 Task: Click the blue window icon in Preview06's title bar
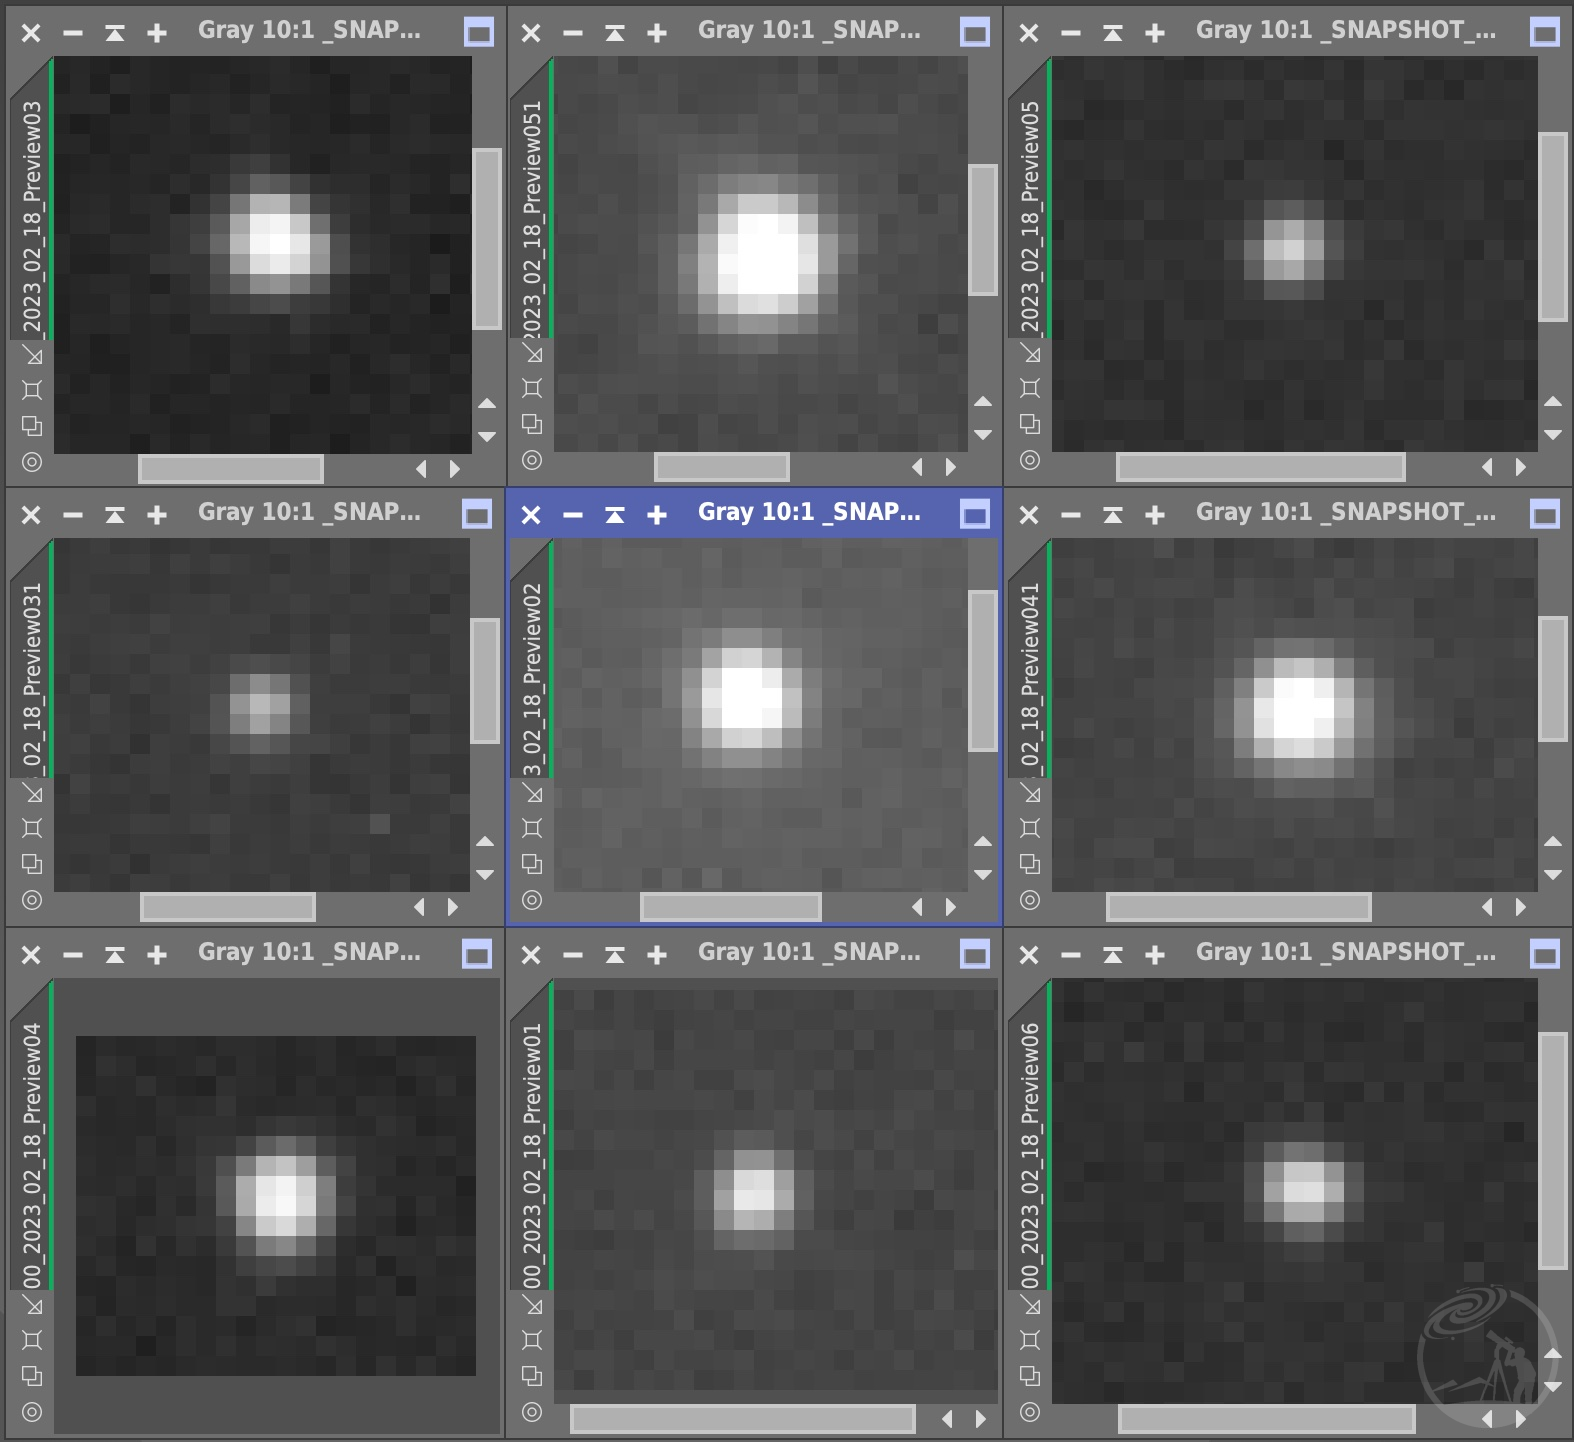(x=1545, y=954)
